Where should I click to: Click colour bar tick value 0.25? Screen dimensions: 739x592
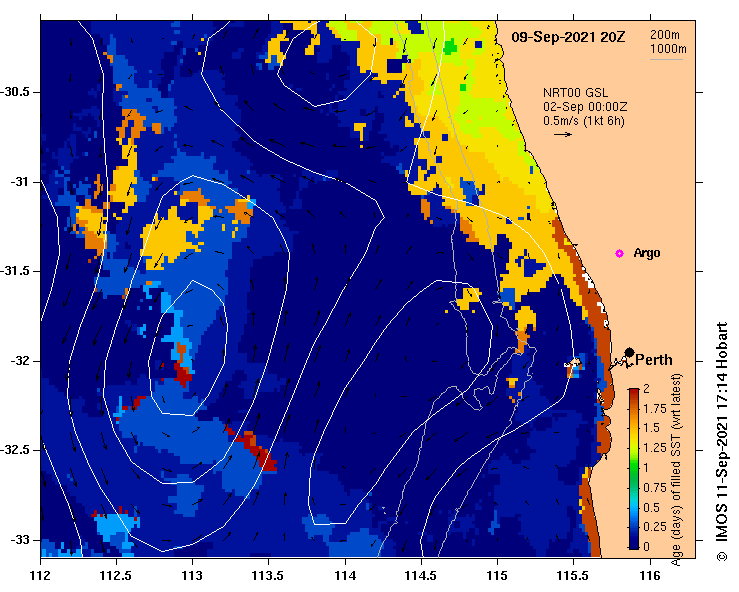coord(655,526)
